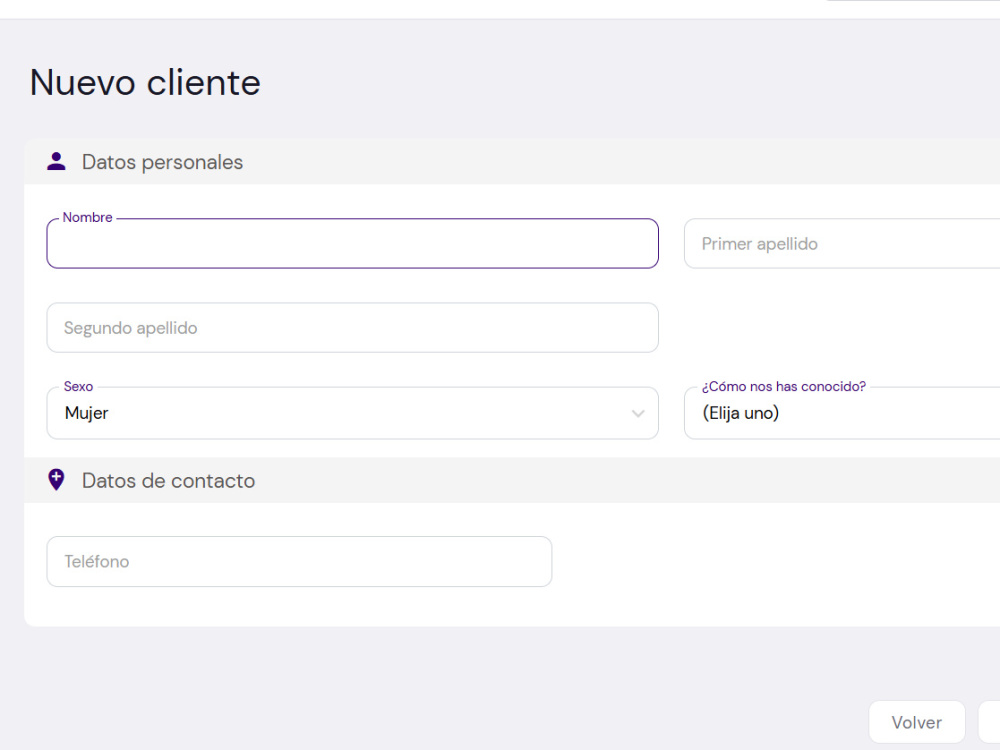This screenshot has width=1000, height=750.
Task: Open the Sexo dropdown showing Mujer
Action: (x=352, y=413)
